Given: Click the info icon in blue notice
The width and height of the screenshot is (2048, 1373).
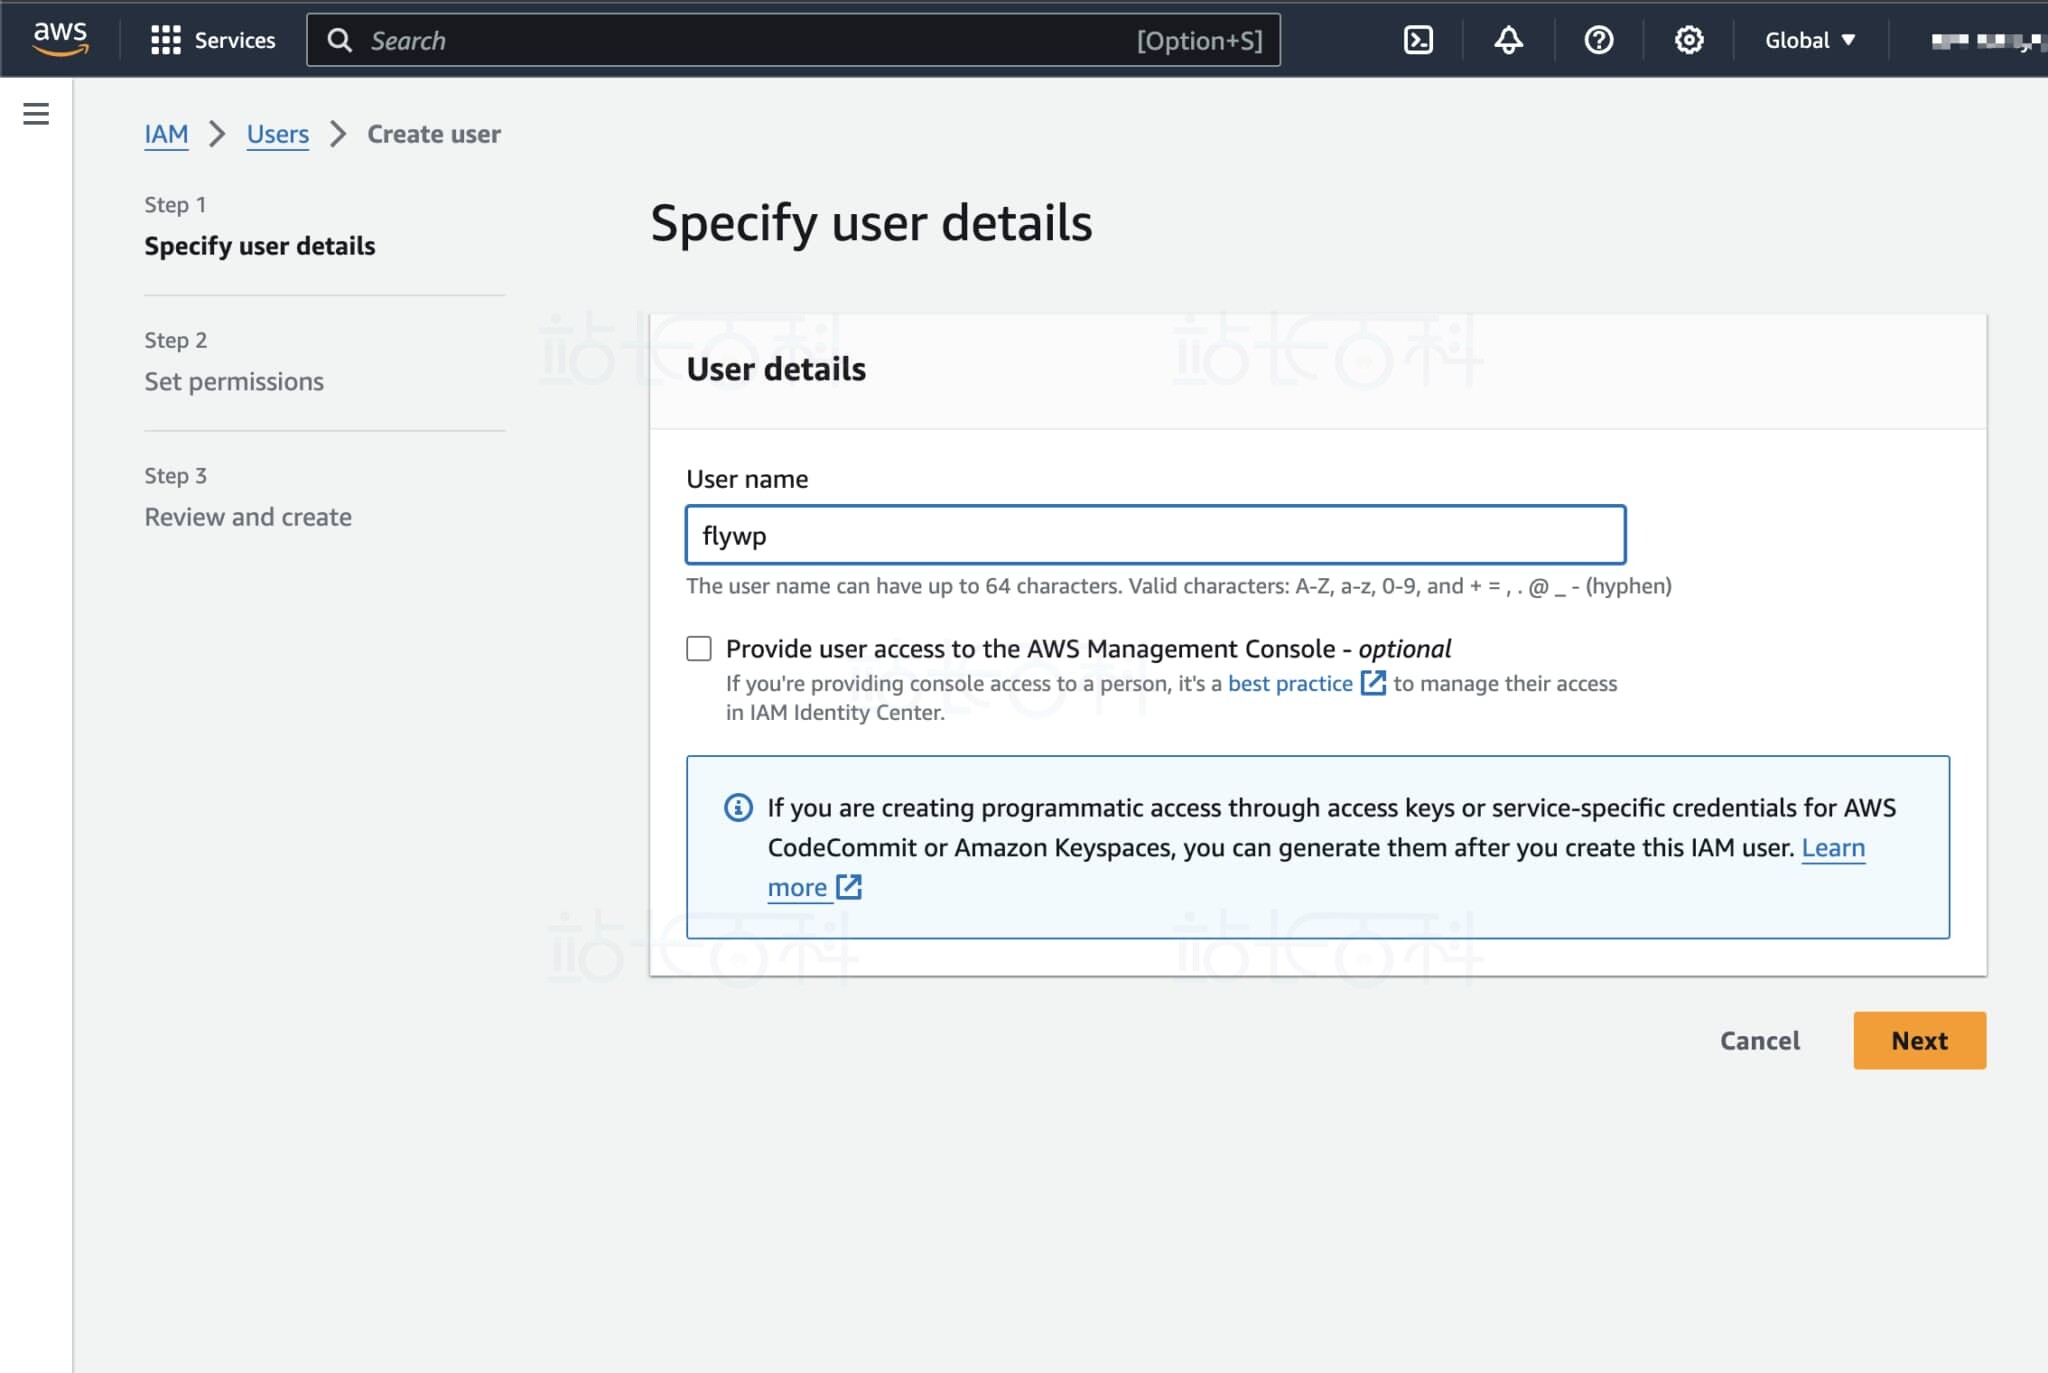Looking at the screenshot, I should [x=738, y=807].
